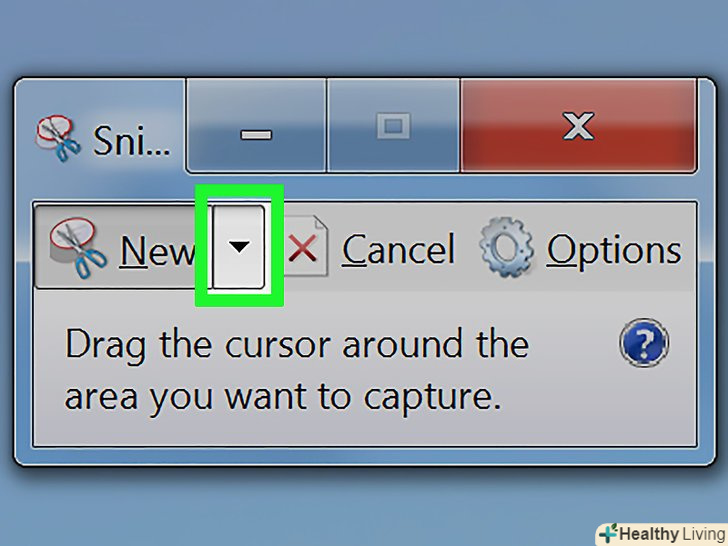Click the truncated 'Sni...' window title
Screen dimensions: 728x546
tap(131, 141)
